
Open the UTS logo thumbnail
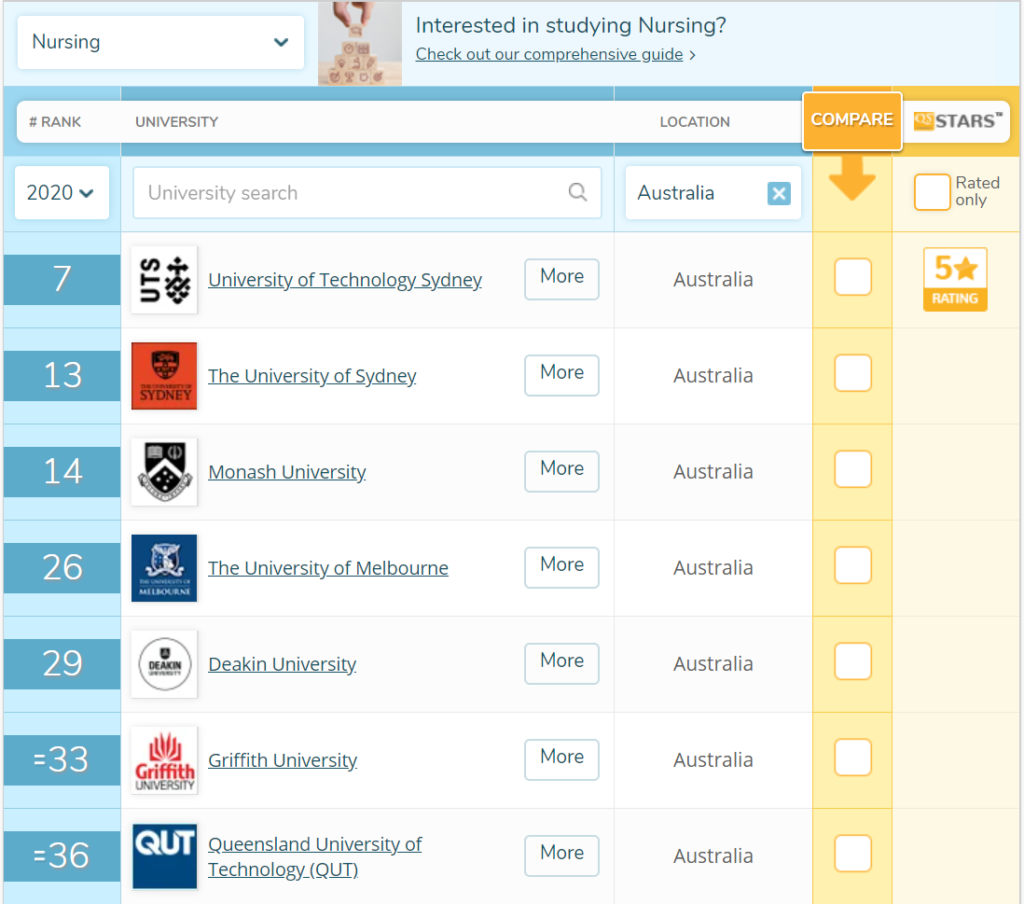tap(164, 280)
